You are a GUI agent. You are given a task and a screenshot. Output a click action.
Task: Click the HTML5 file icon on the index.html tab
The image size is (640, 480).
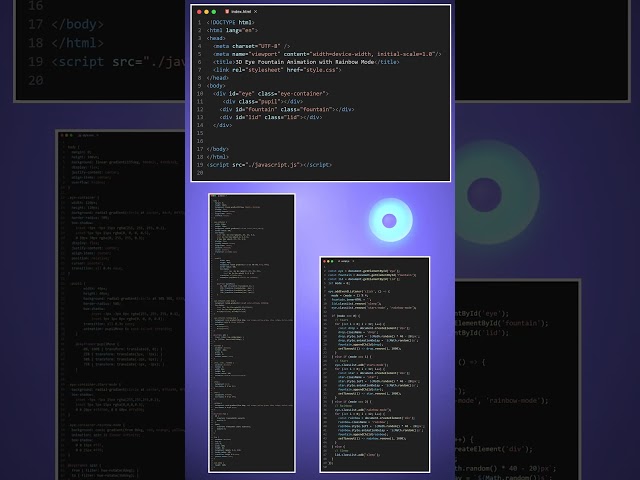(x=227, y=11)
